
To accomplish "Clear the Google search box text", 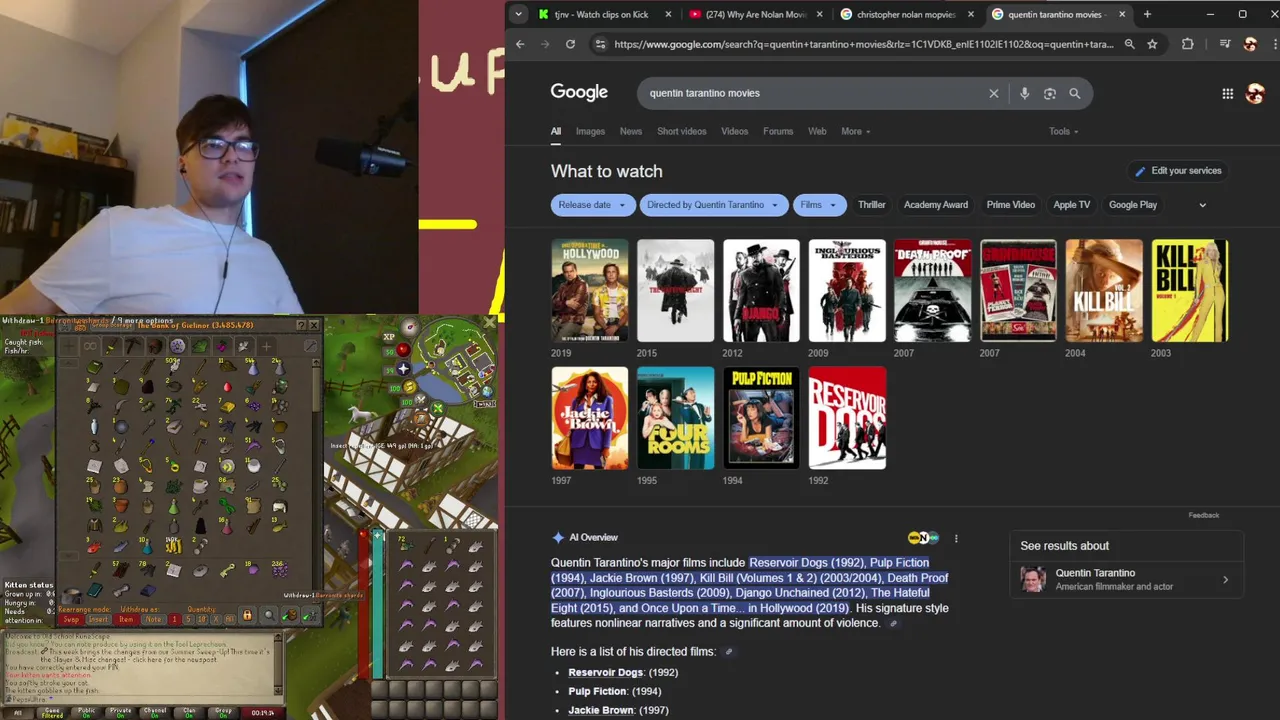I will pyautogui.click(x=994, y=93).
